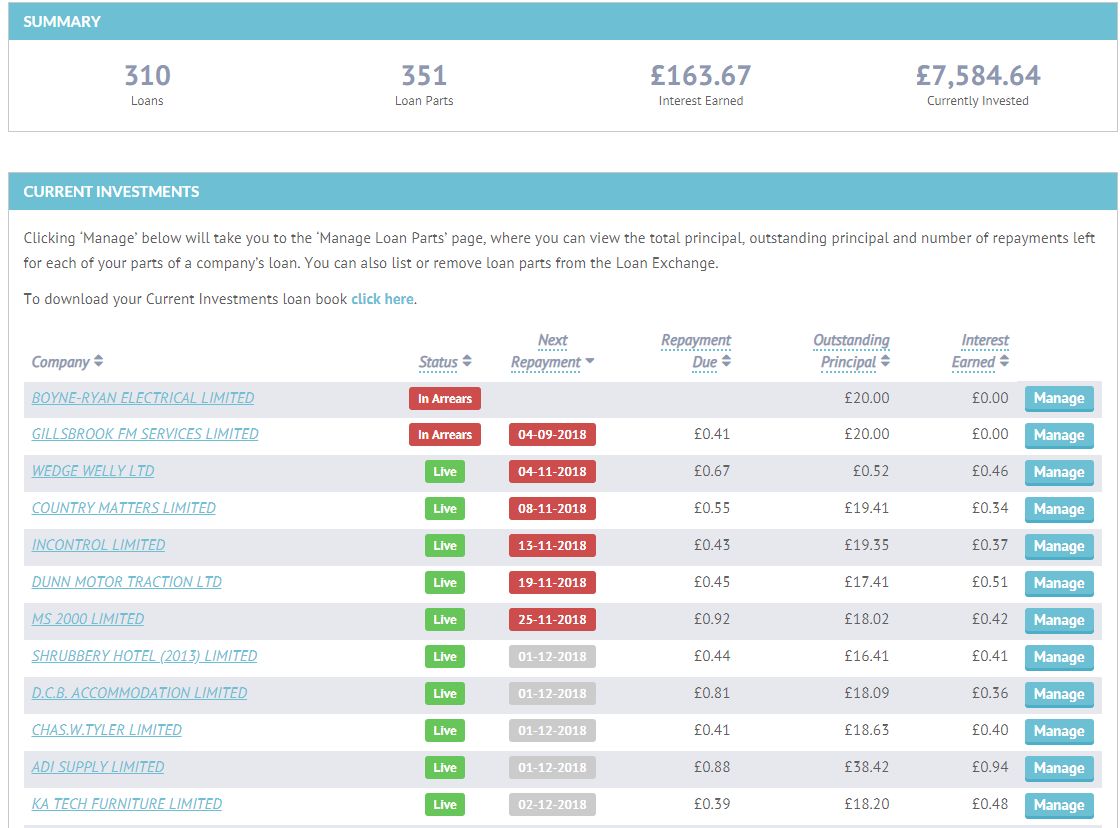1120x828 pixels.
Task: Manage ADI SUPPLY LIMITED loan parts
Action: point(1059,769)
